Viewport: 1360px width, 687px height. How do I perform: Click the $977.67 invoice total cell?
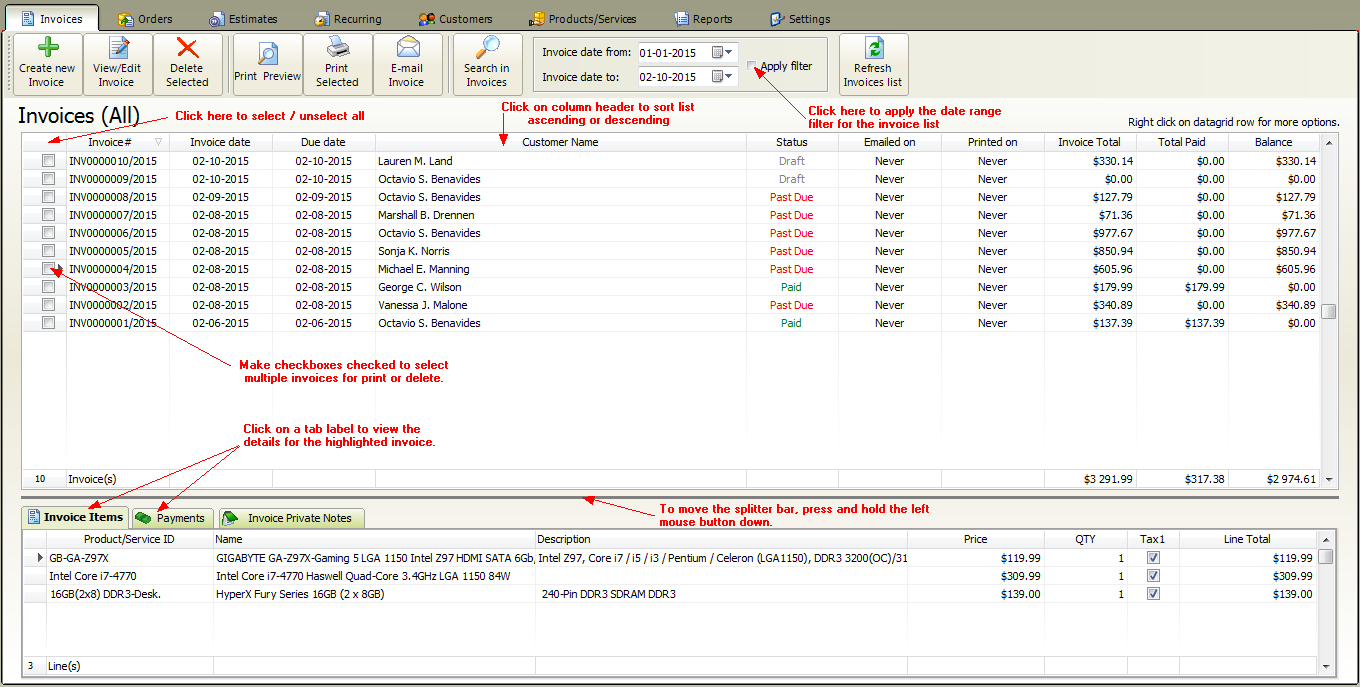[x=1090, y=233]
